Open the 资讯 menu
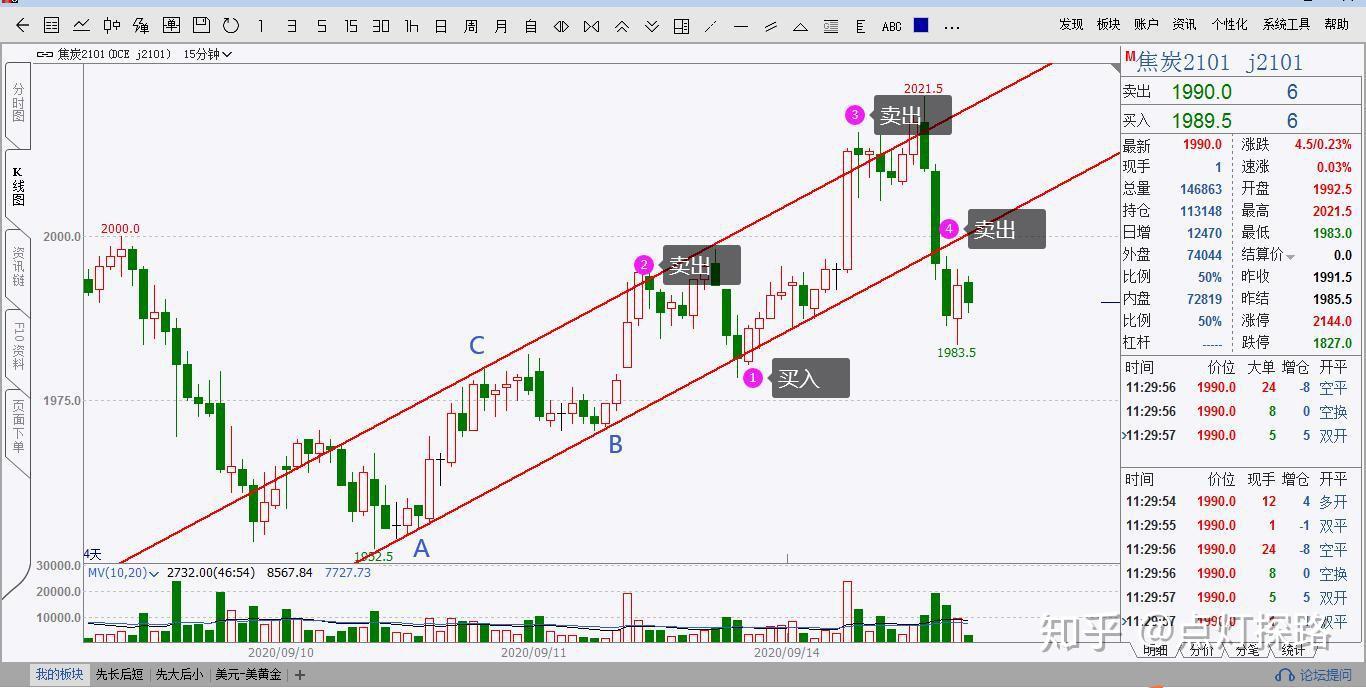Screen dimensions: 1366x688 click(x=1184, y=24)
